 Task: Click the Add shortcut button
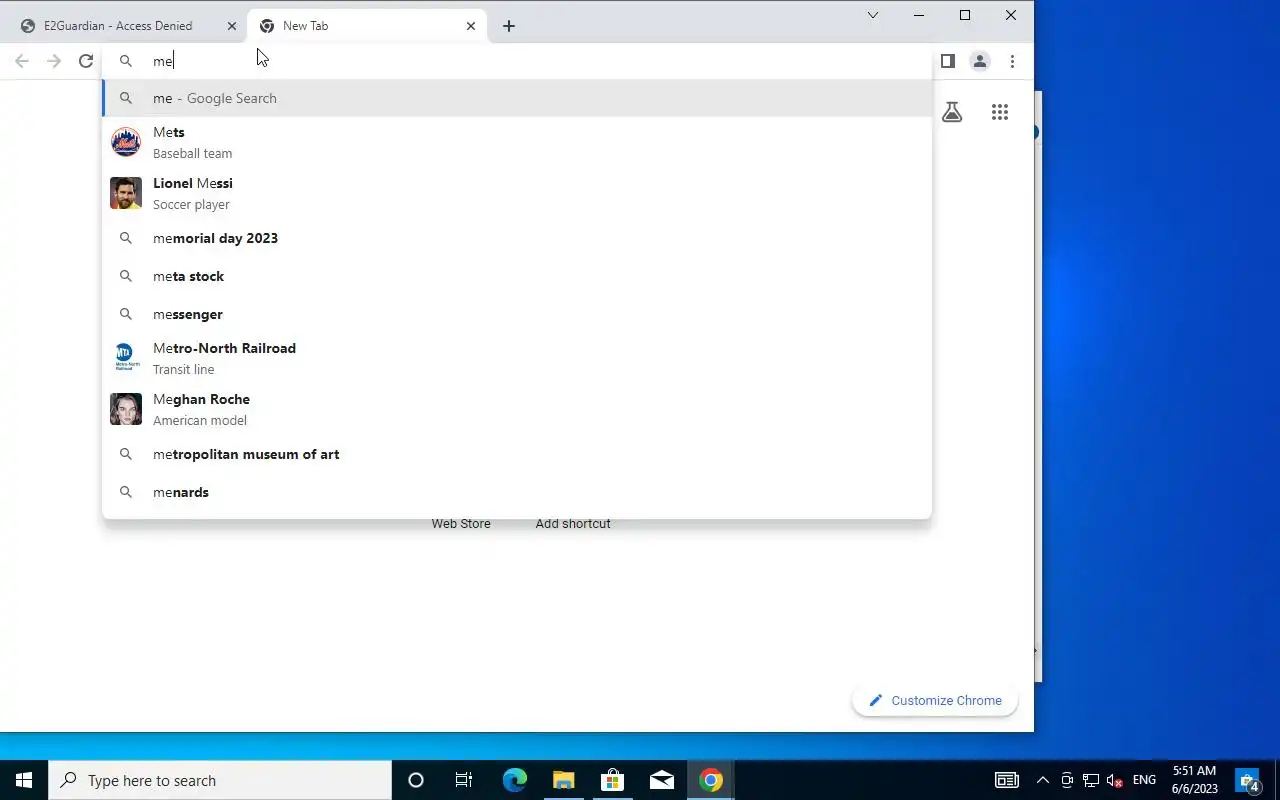coord(573,523)
